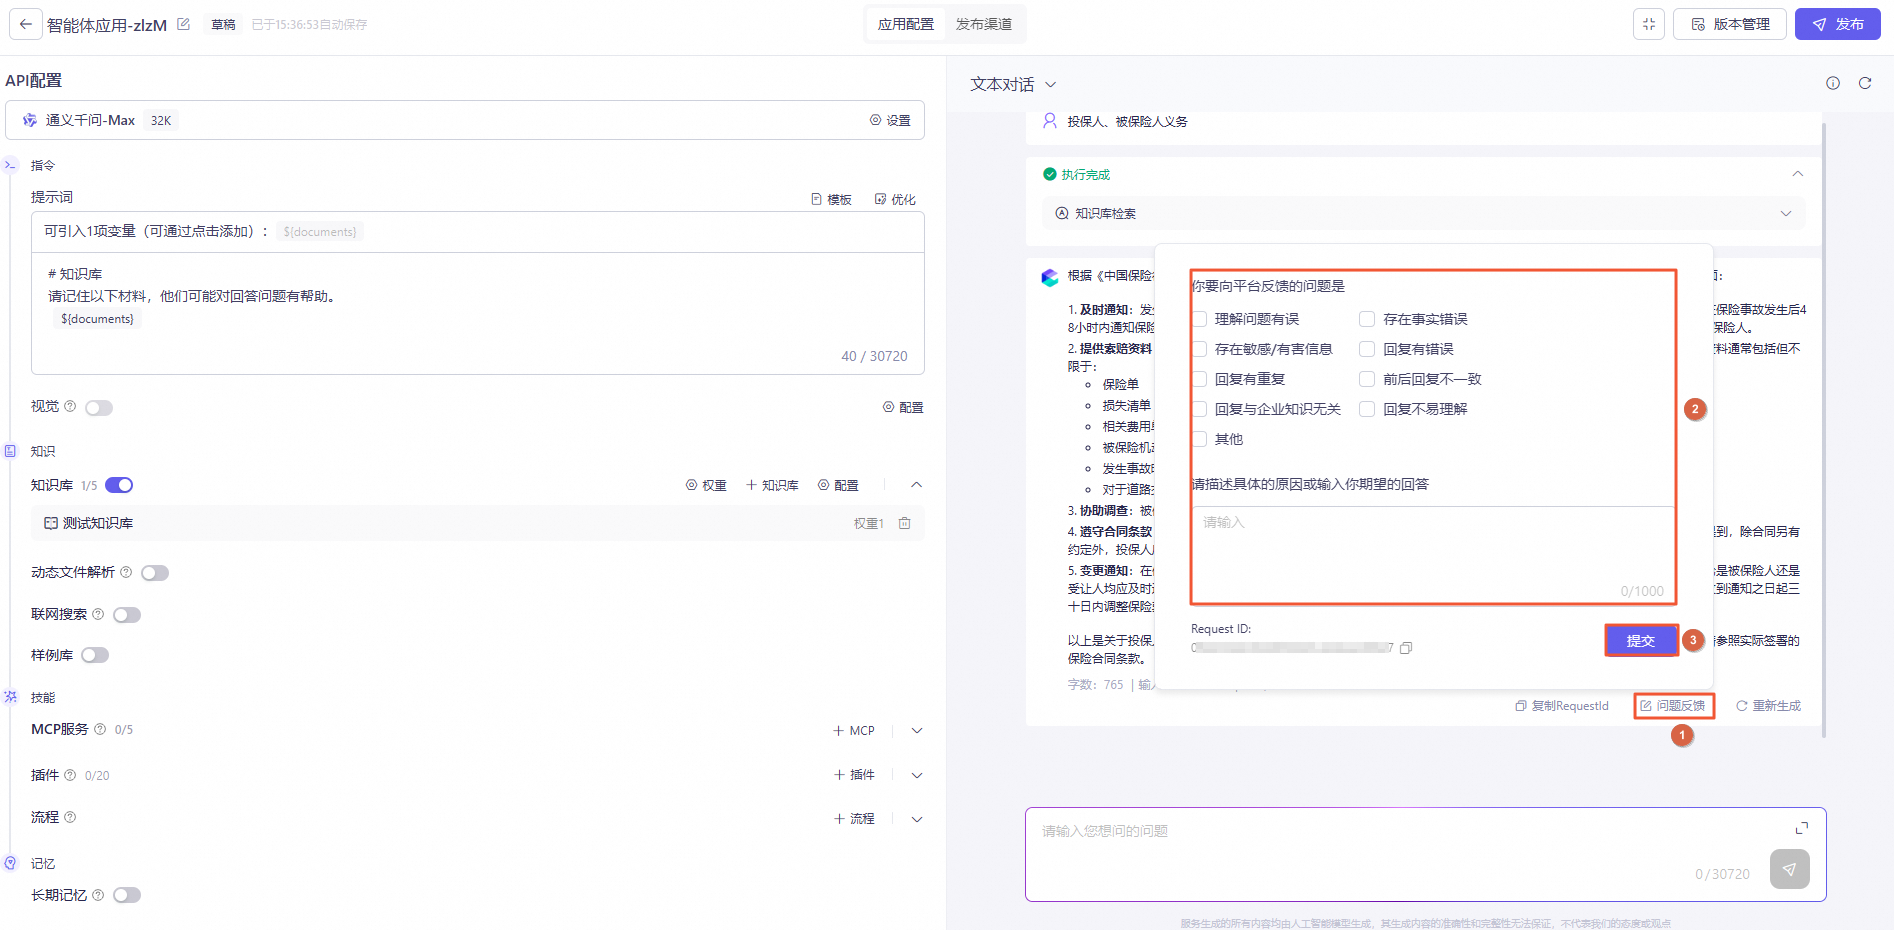This screenshot has width=1894, height=930.
Task: Toggle the 动态文件解析 switch
Action: click(155, 573)
